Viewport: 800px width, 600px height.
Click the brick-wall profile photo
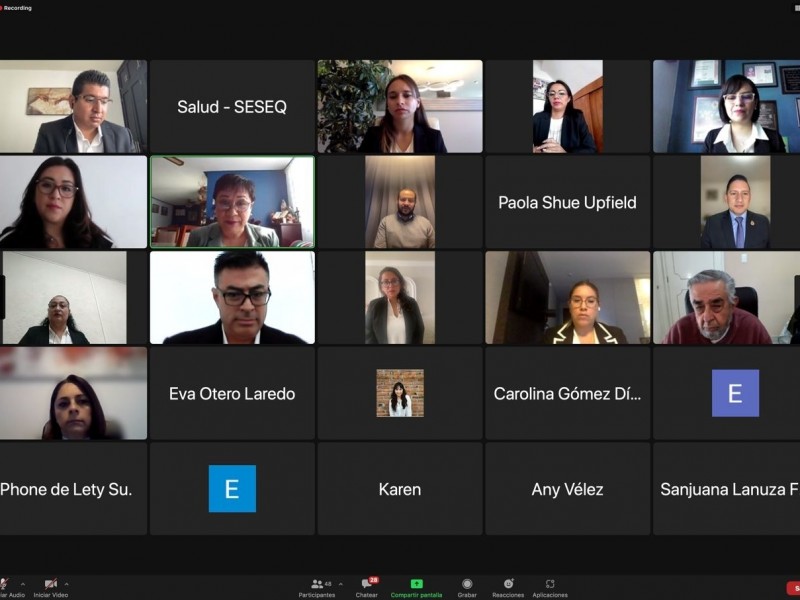400,393
